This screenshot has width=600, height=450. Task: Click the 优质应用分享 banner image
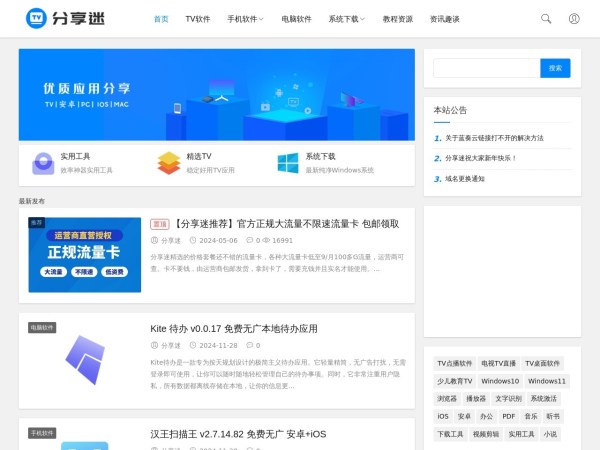(x=216, y=95)
